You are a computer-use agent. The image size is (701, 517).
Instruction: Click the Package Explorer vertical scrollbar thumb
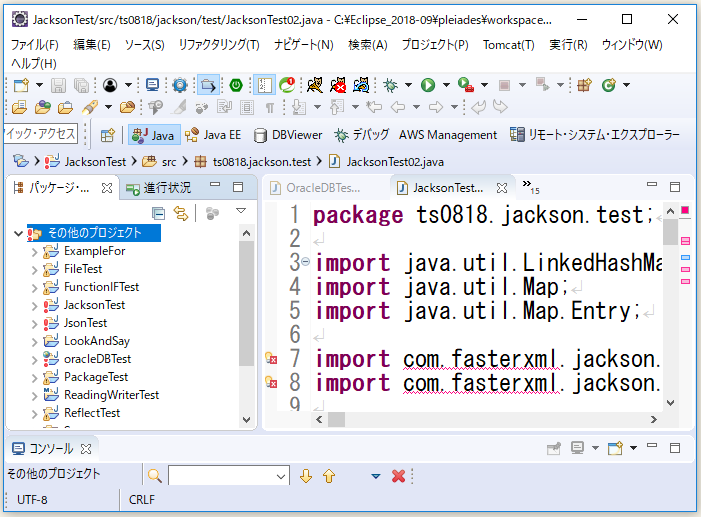(246, 303)
